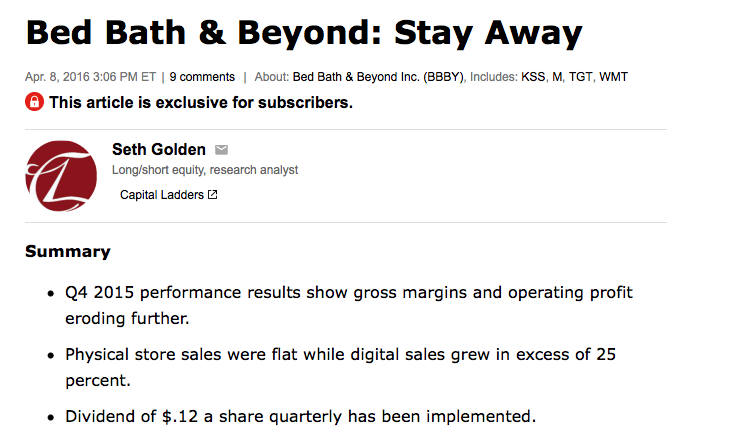Open the author's round red avatar logo
The image size is (730, 437).
coord(61,176)
